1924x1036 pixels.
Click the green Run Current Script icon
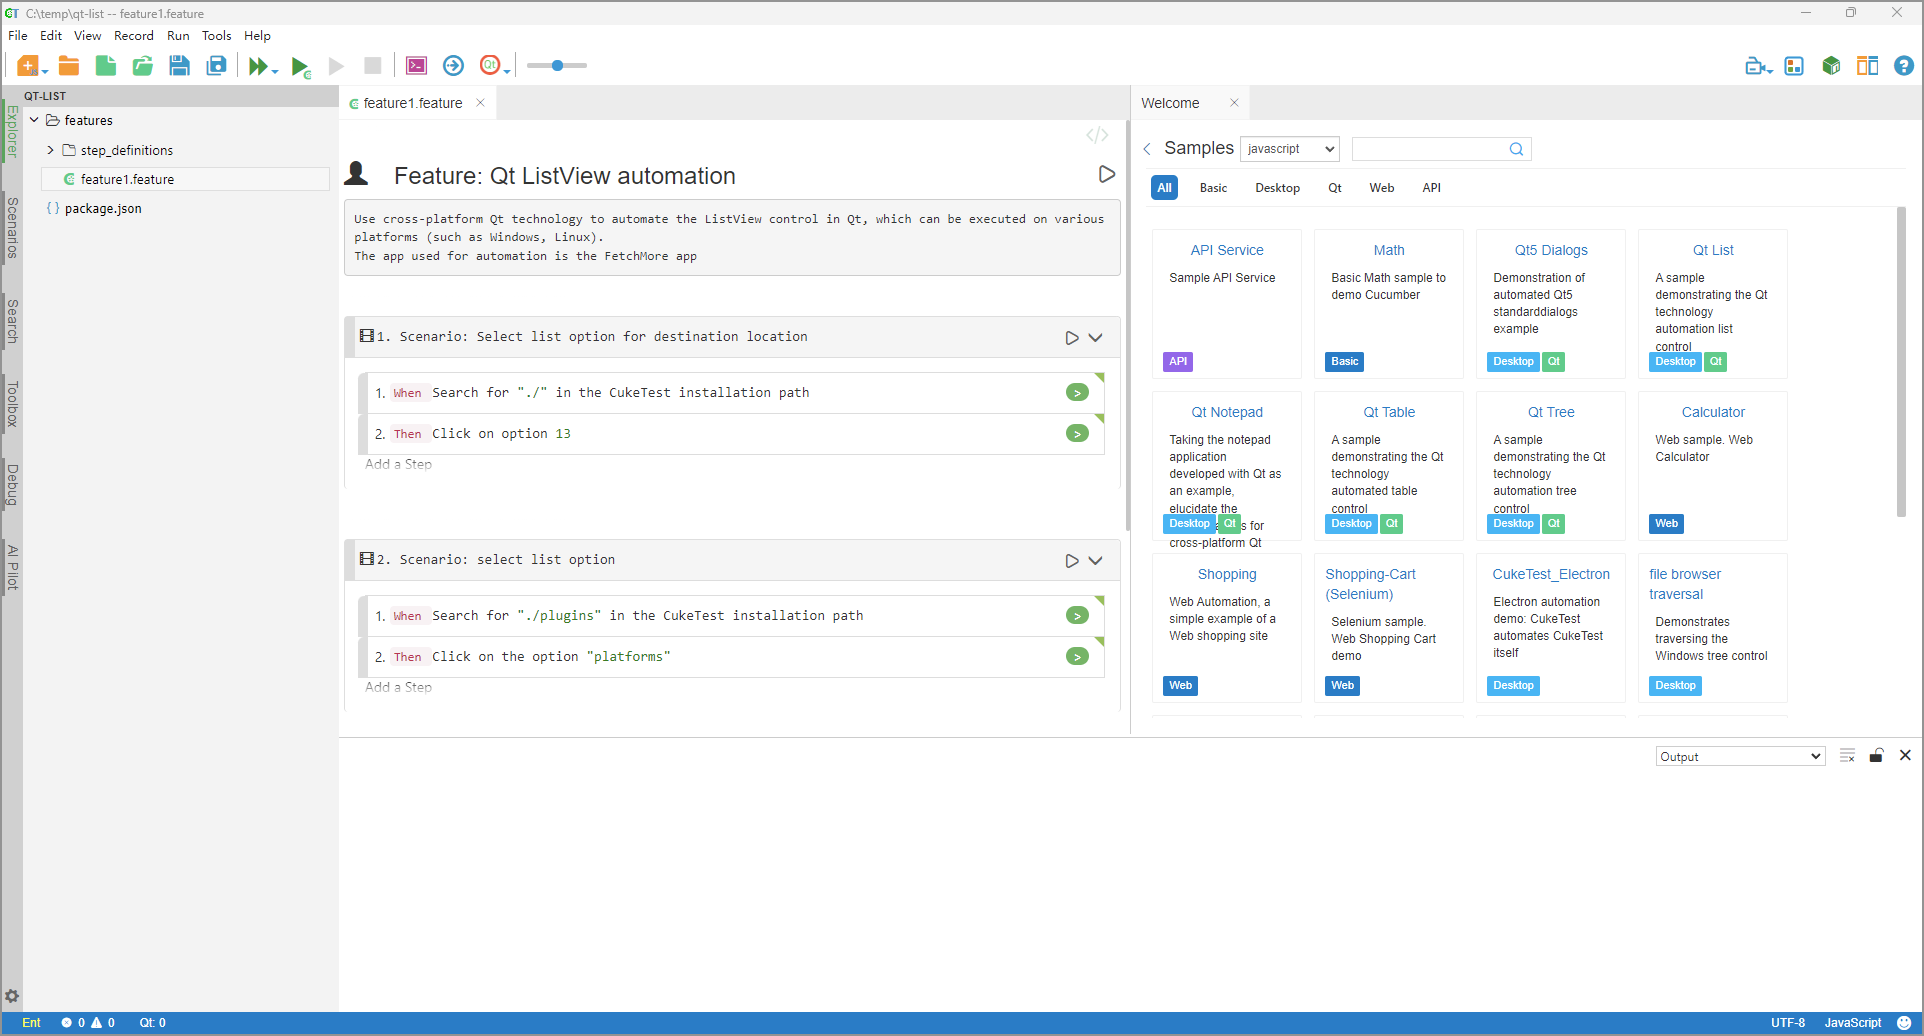point(300,66)
